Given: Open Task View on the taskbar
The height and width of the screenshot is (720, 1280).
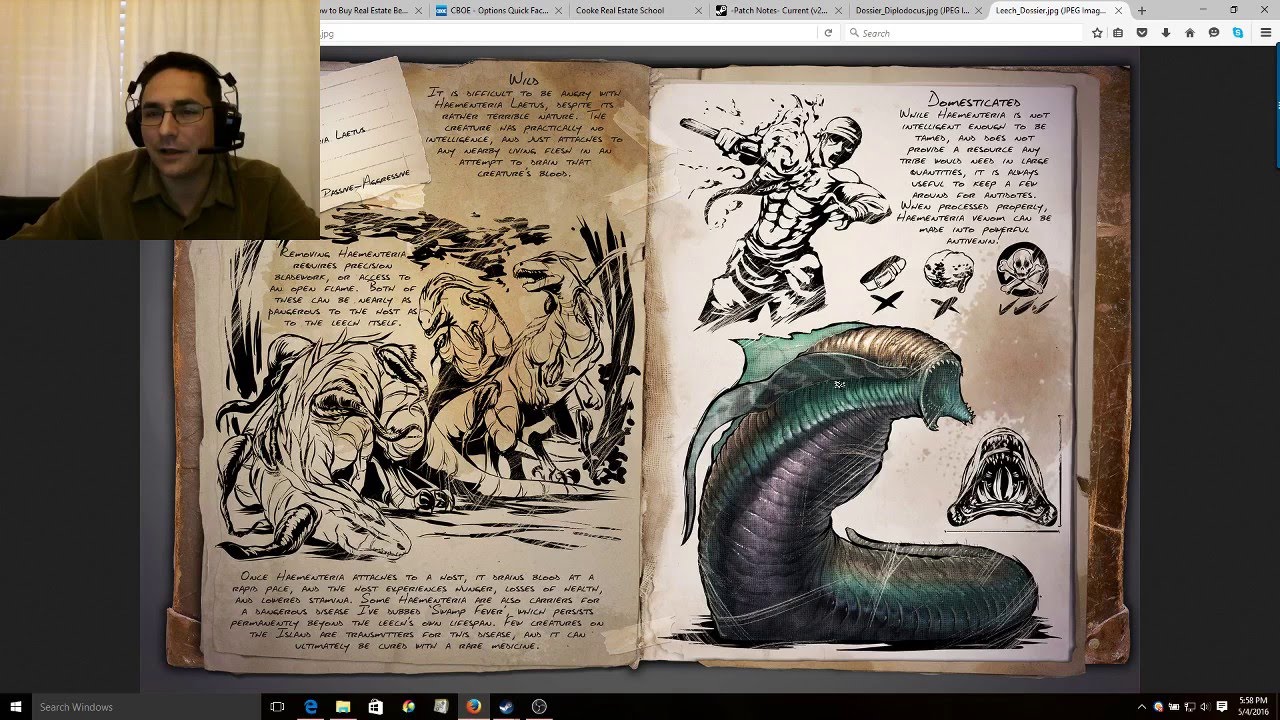Looking at the screenshot, I should 278,707.
